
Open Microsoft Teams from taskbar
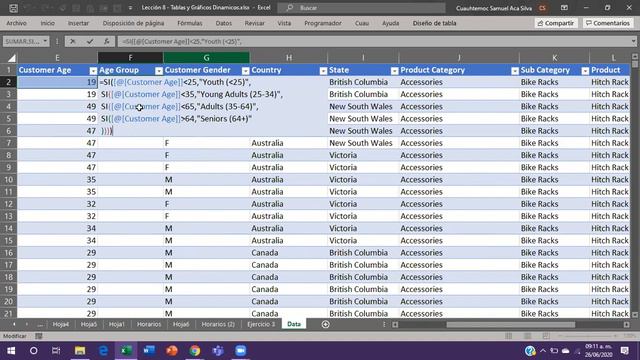tap(218, 351)
